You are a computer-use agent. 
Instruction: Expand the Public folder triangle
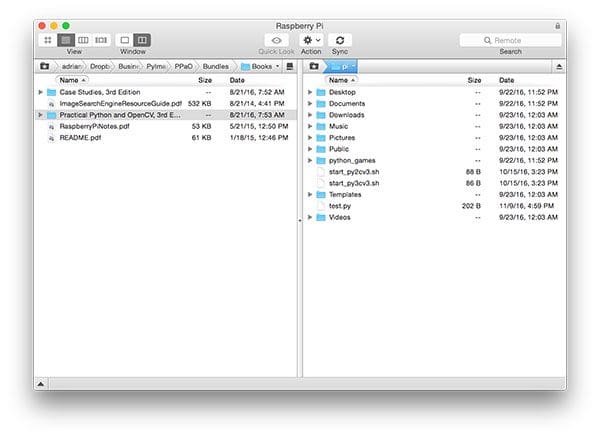tap(310, 149)
